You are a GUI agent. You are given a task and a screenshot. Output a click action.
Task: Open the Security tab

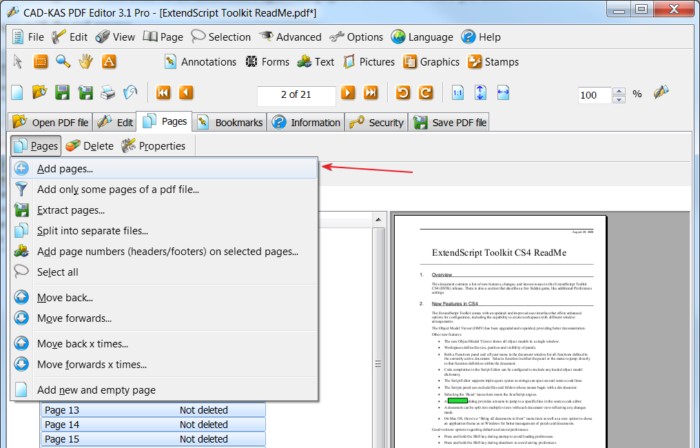[376, 122]
